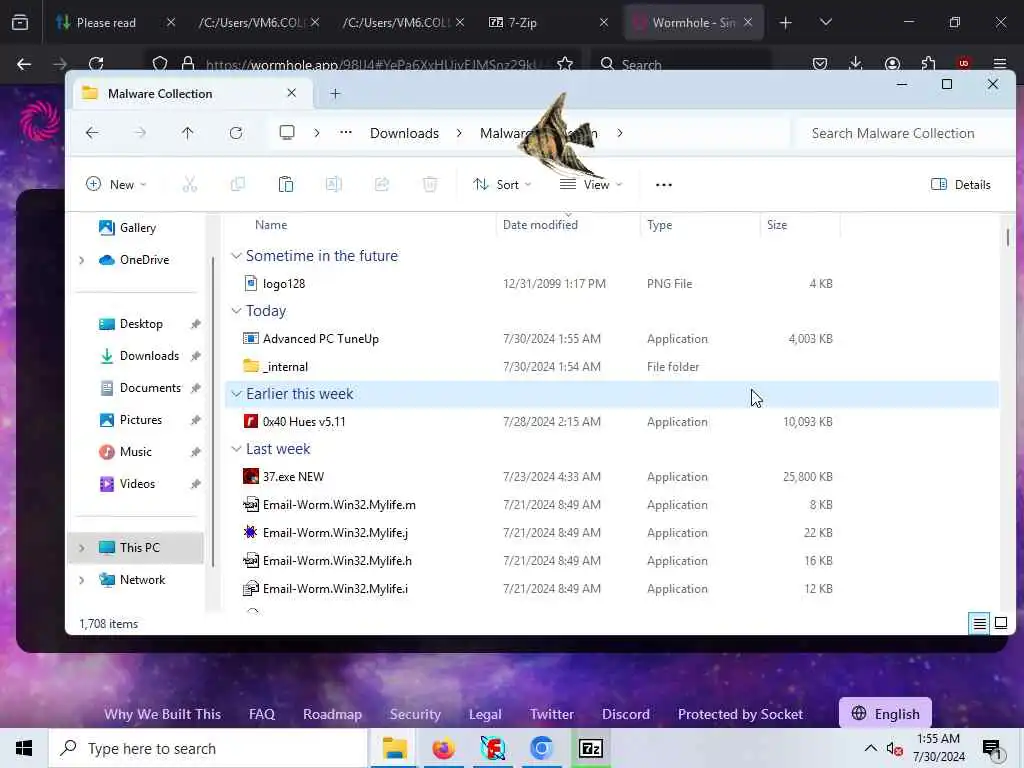The height and width of the screenshot is (768, 1024).
Task: Open Documents in quick access
Action: click(x=150, y=388)
